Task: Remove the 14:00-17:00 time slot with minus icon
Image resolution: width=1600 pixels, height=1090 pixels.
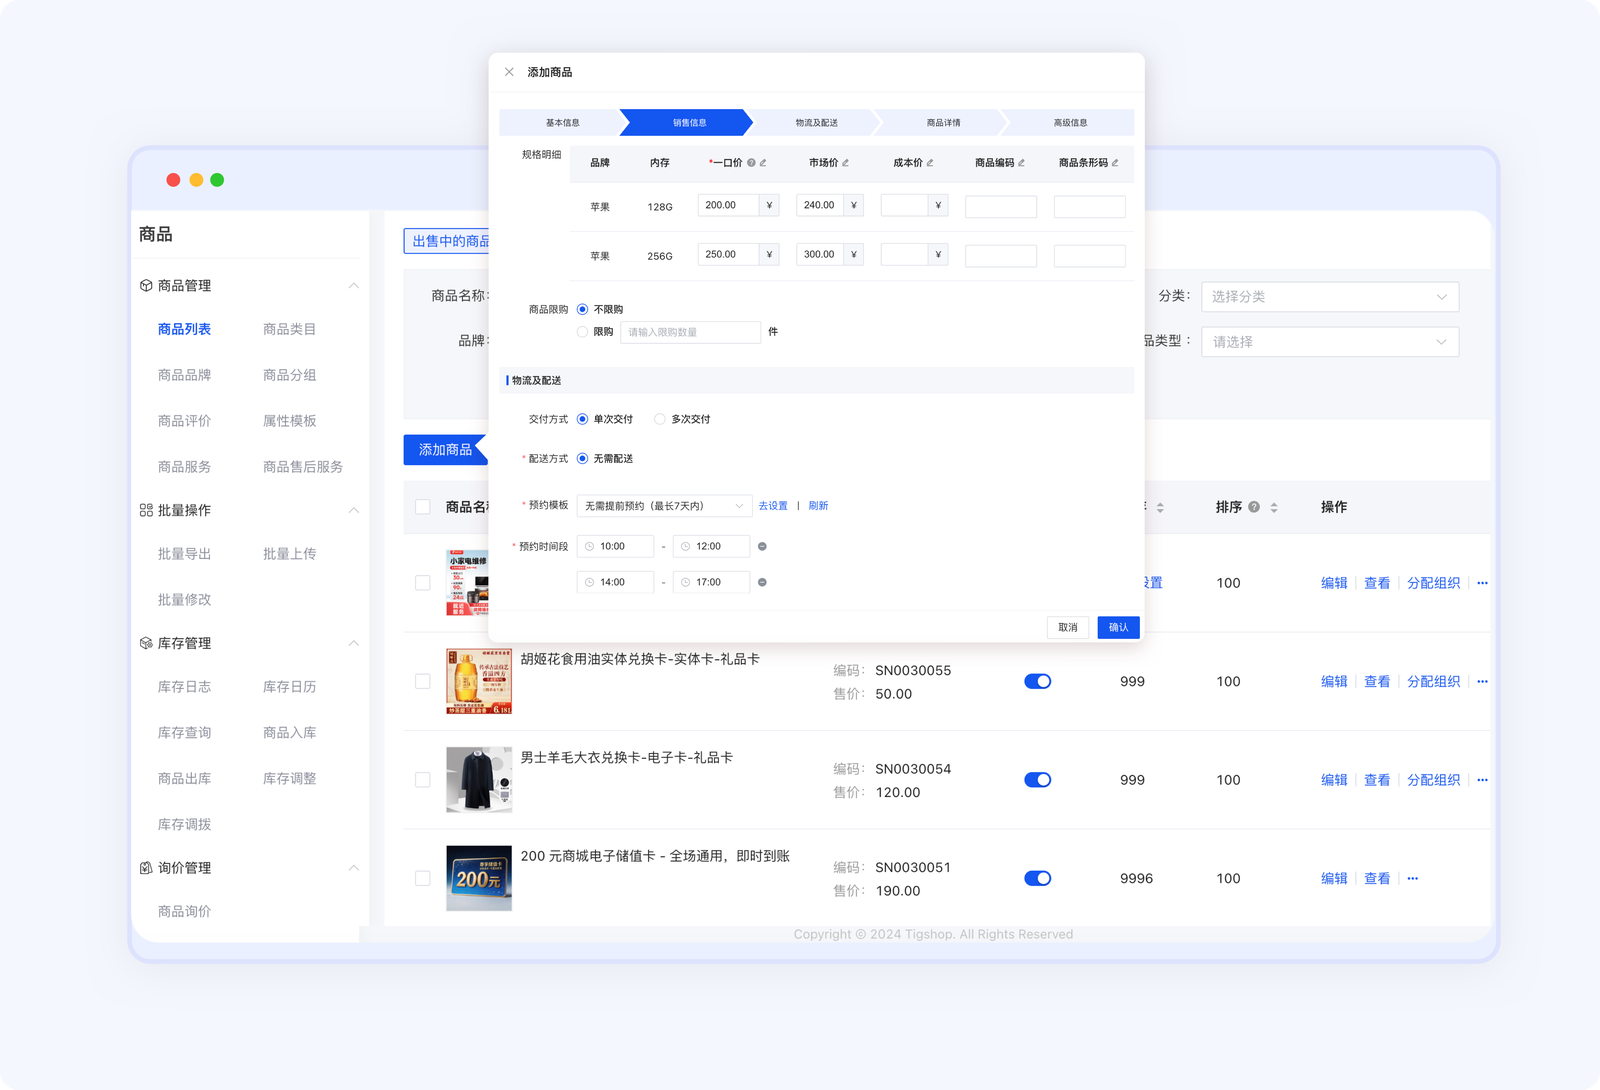Action: point(762,582)
